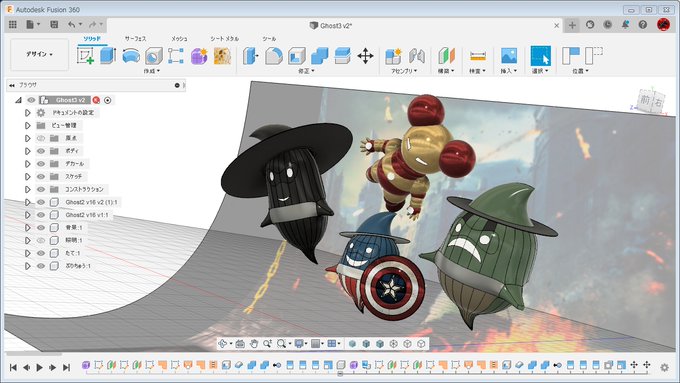Collapse the ブラウザ panel arrows
This screenshot has height=383, width=680.
coord(12,85)
